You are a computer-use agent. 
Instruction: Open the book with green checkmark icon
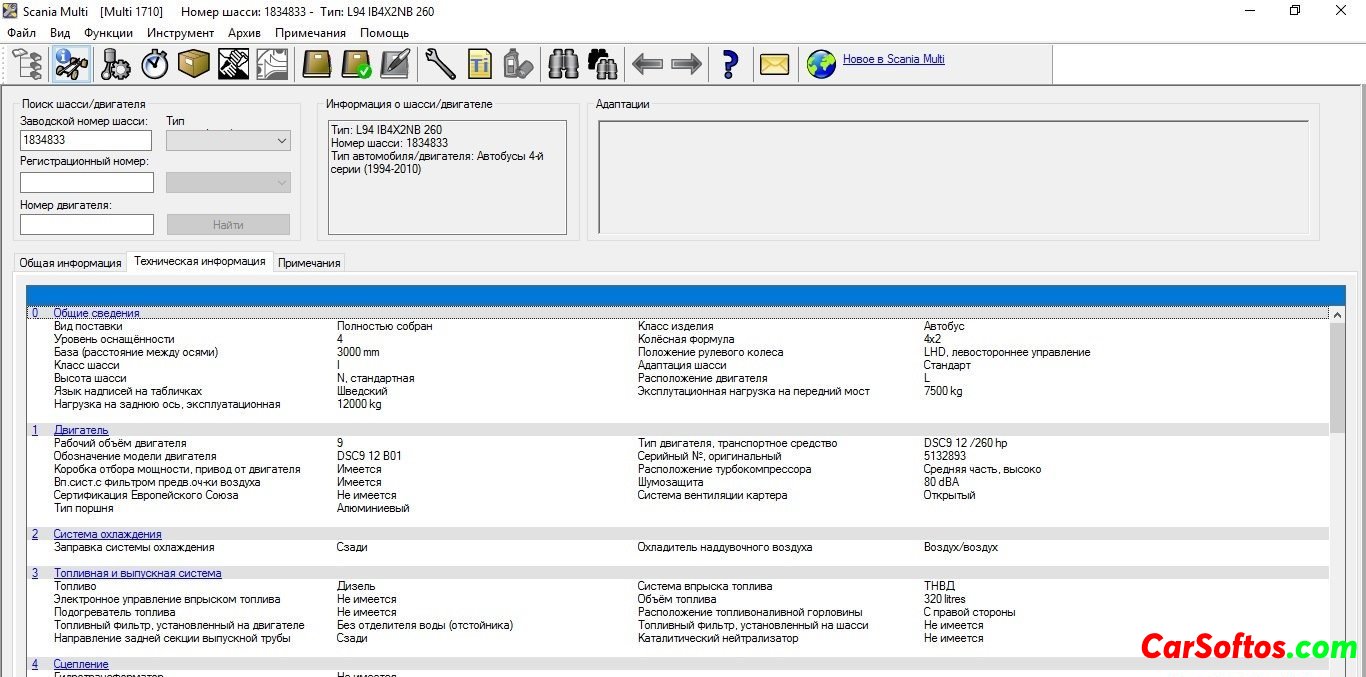[x=356, y=65]
